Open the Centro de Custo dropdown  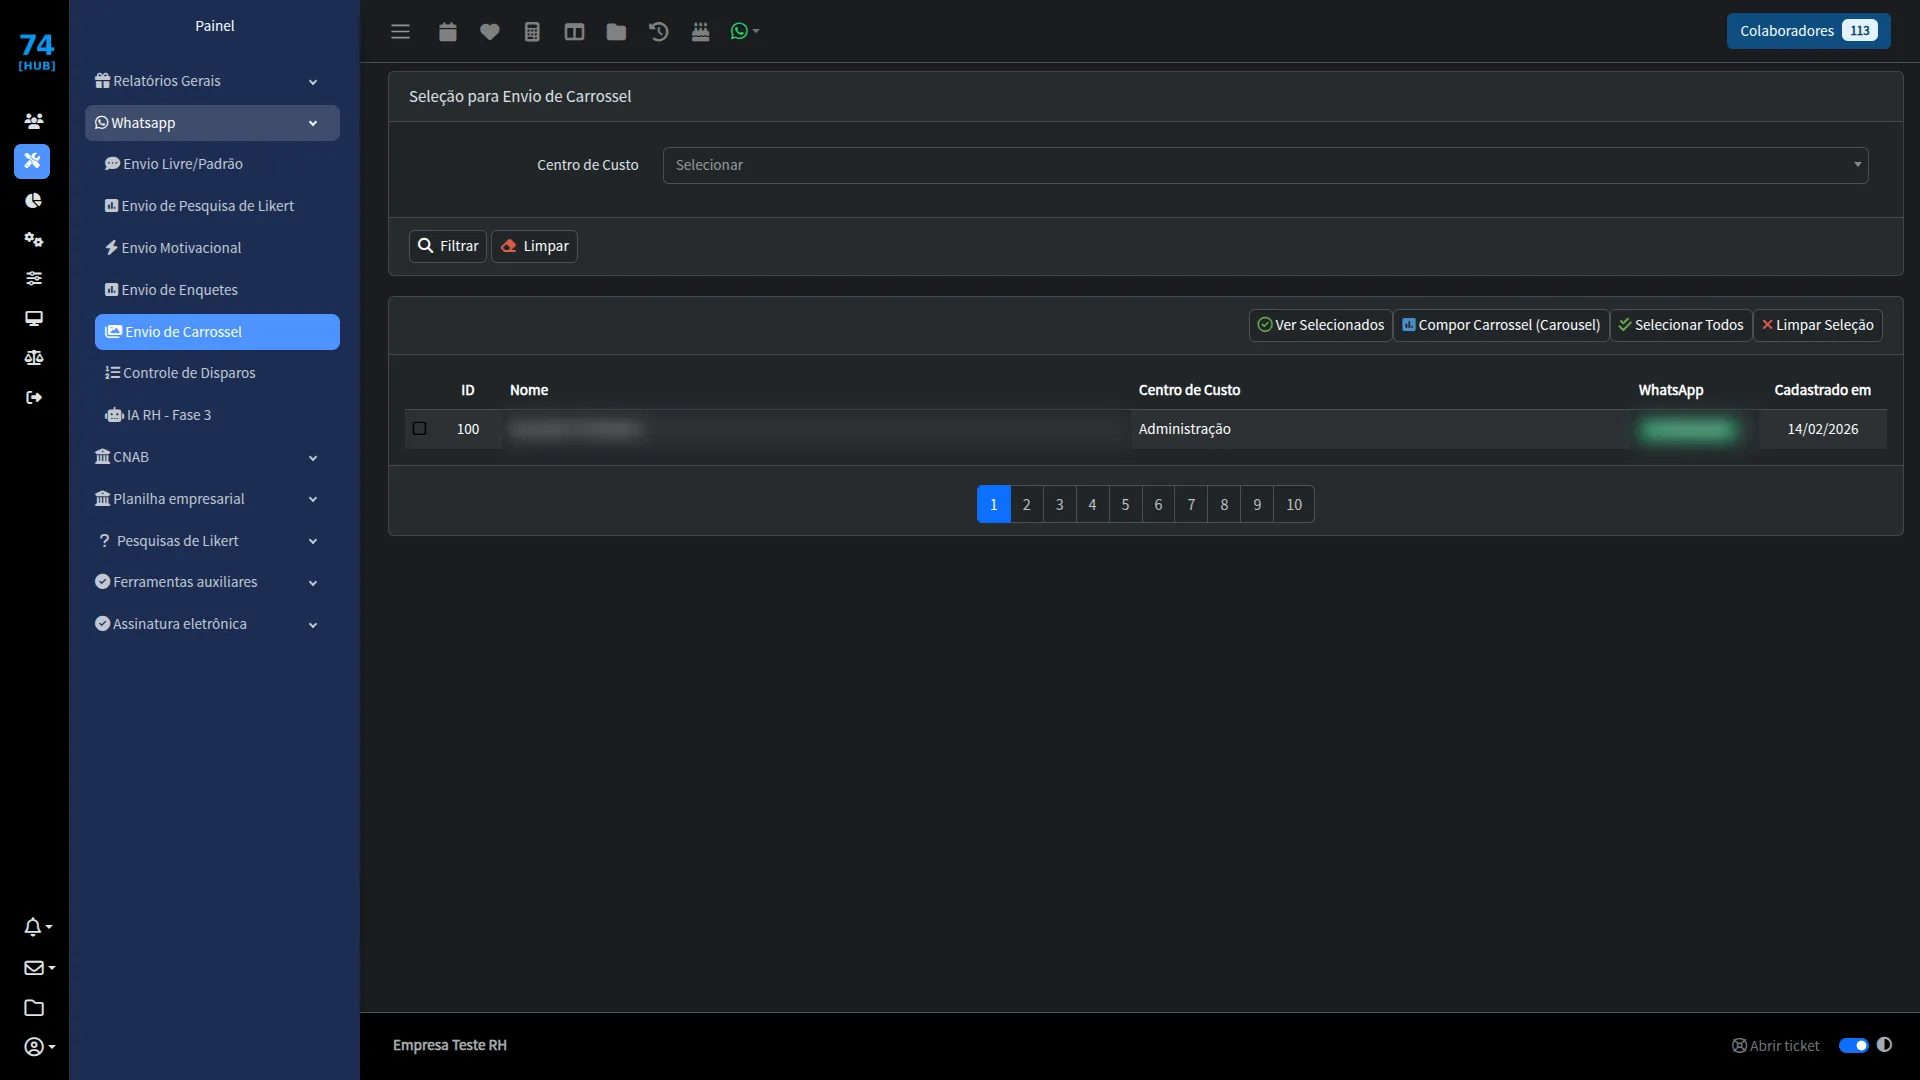pyautogui.click(x=1265, y=165)
